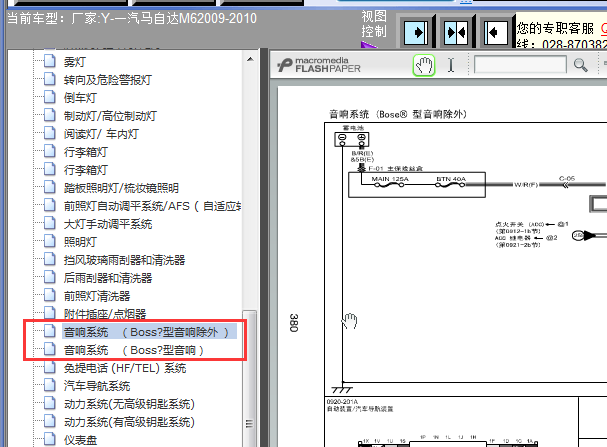607x447 pixels.
Task: Open the 动力系统(无高级钥匙系统) entry
Action: pyautogui.click(x=129, y=404)
